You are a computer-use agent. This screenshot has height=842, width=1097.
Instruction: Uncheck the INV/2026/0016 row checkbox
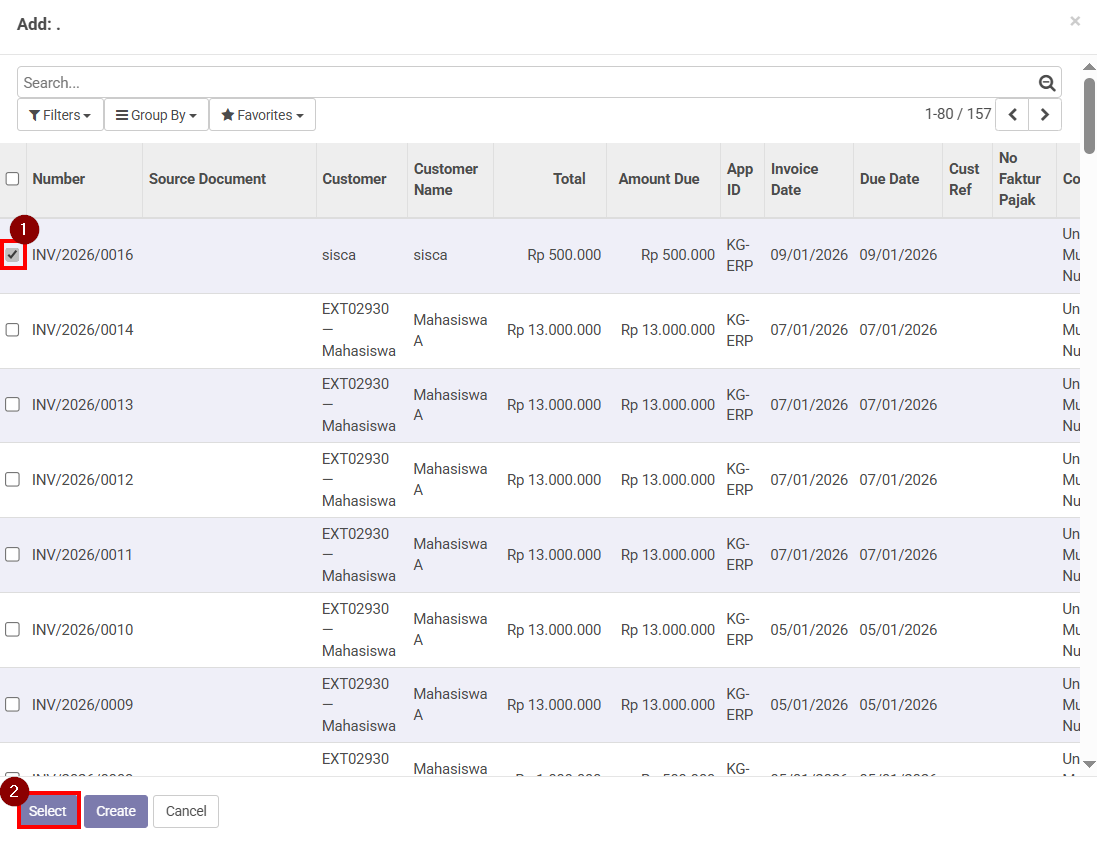[x=13, y=255]
